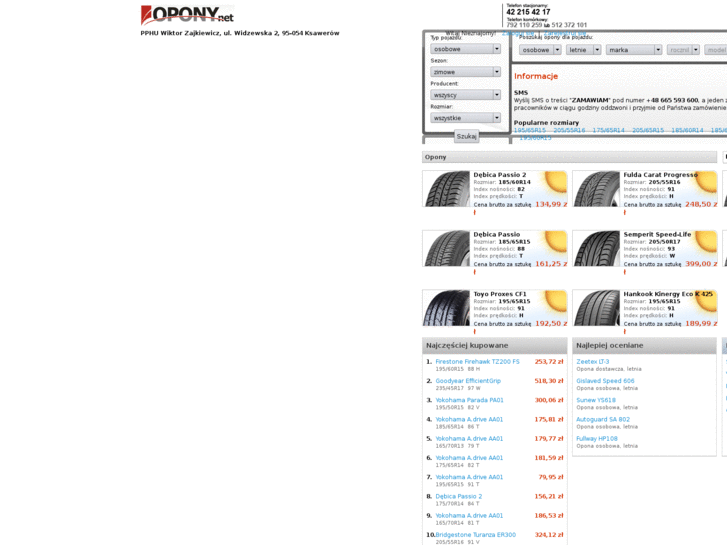
Task: Open Gislaved Speed 606 link
Action: point(605,381)
